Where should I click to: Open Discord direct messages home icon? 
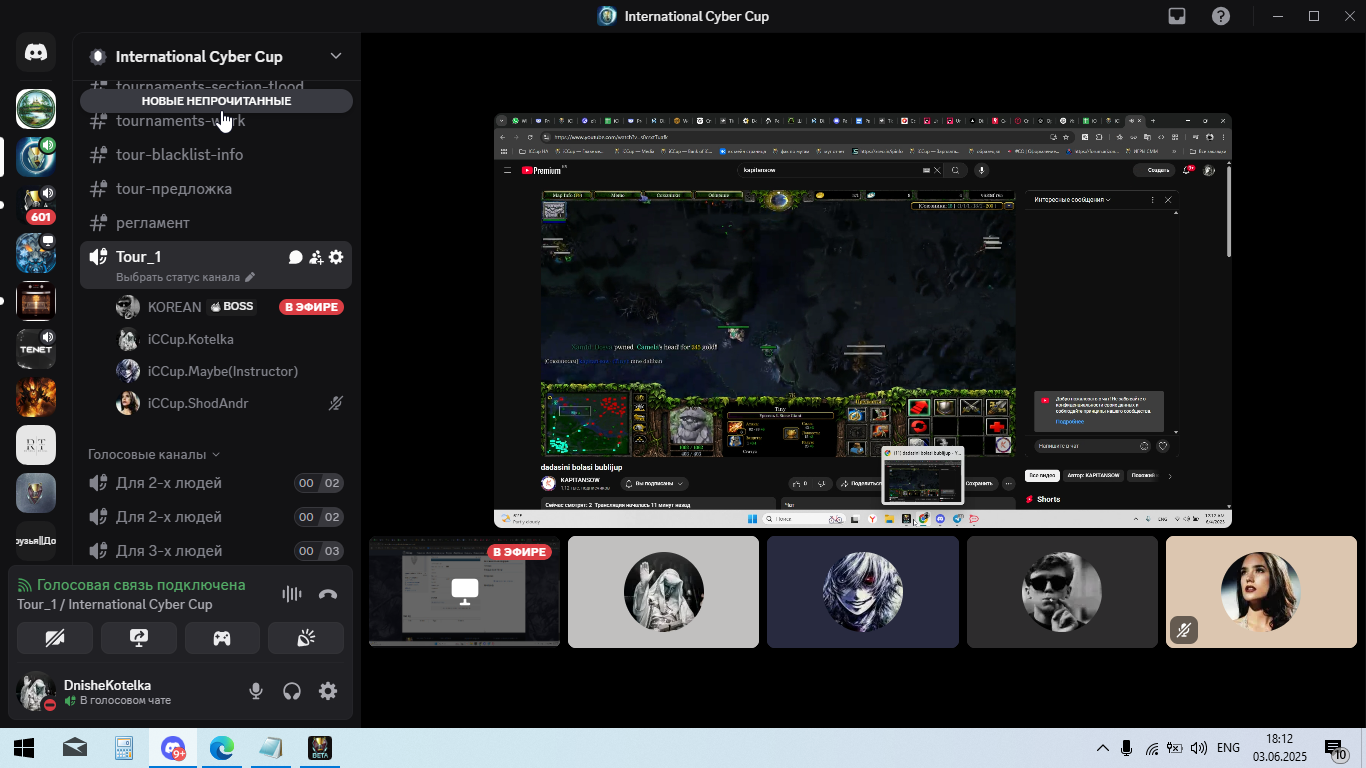pyautogui.click(x=36, y=53)
